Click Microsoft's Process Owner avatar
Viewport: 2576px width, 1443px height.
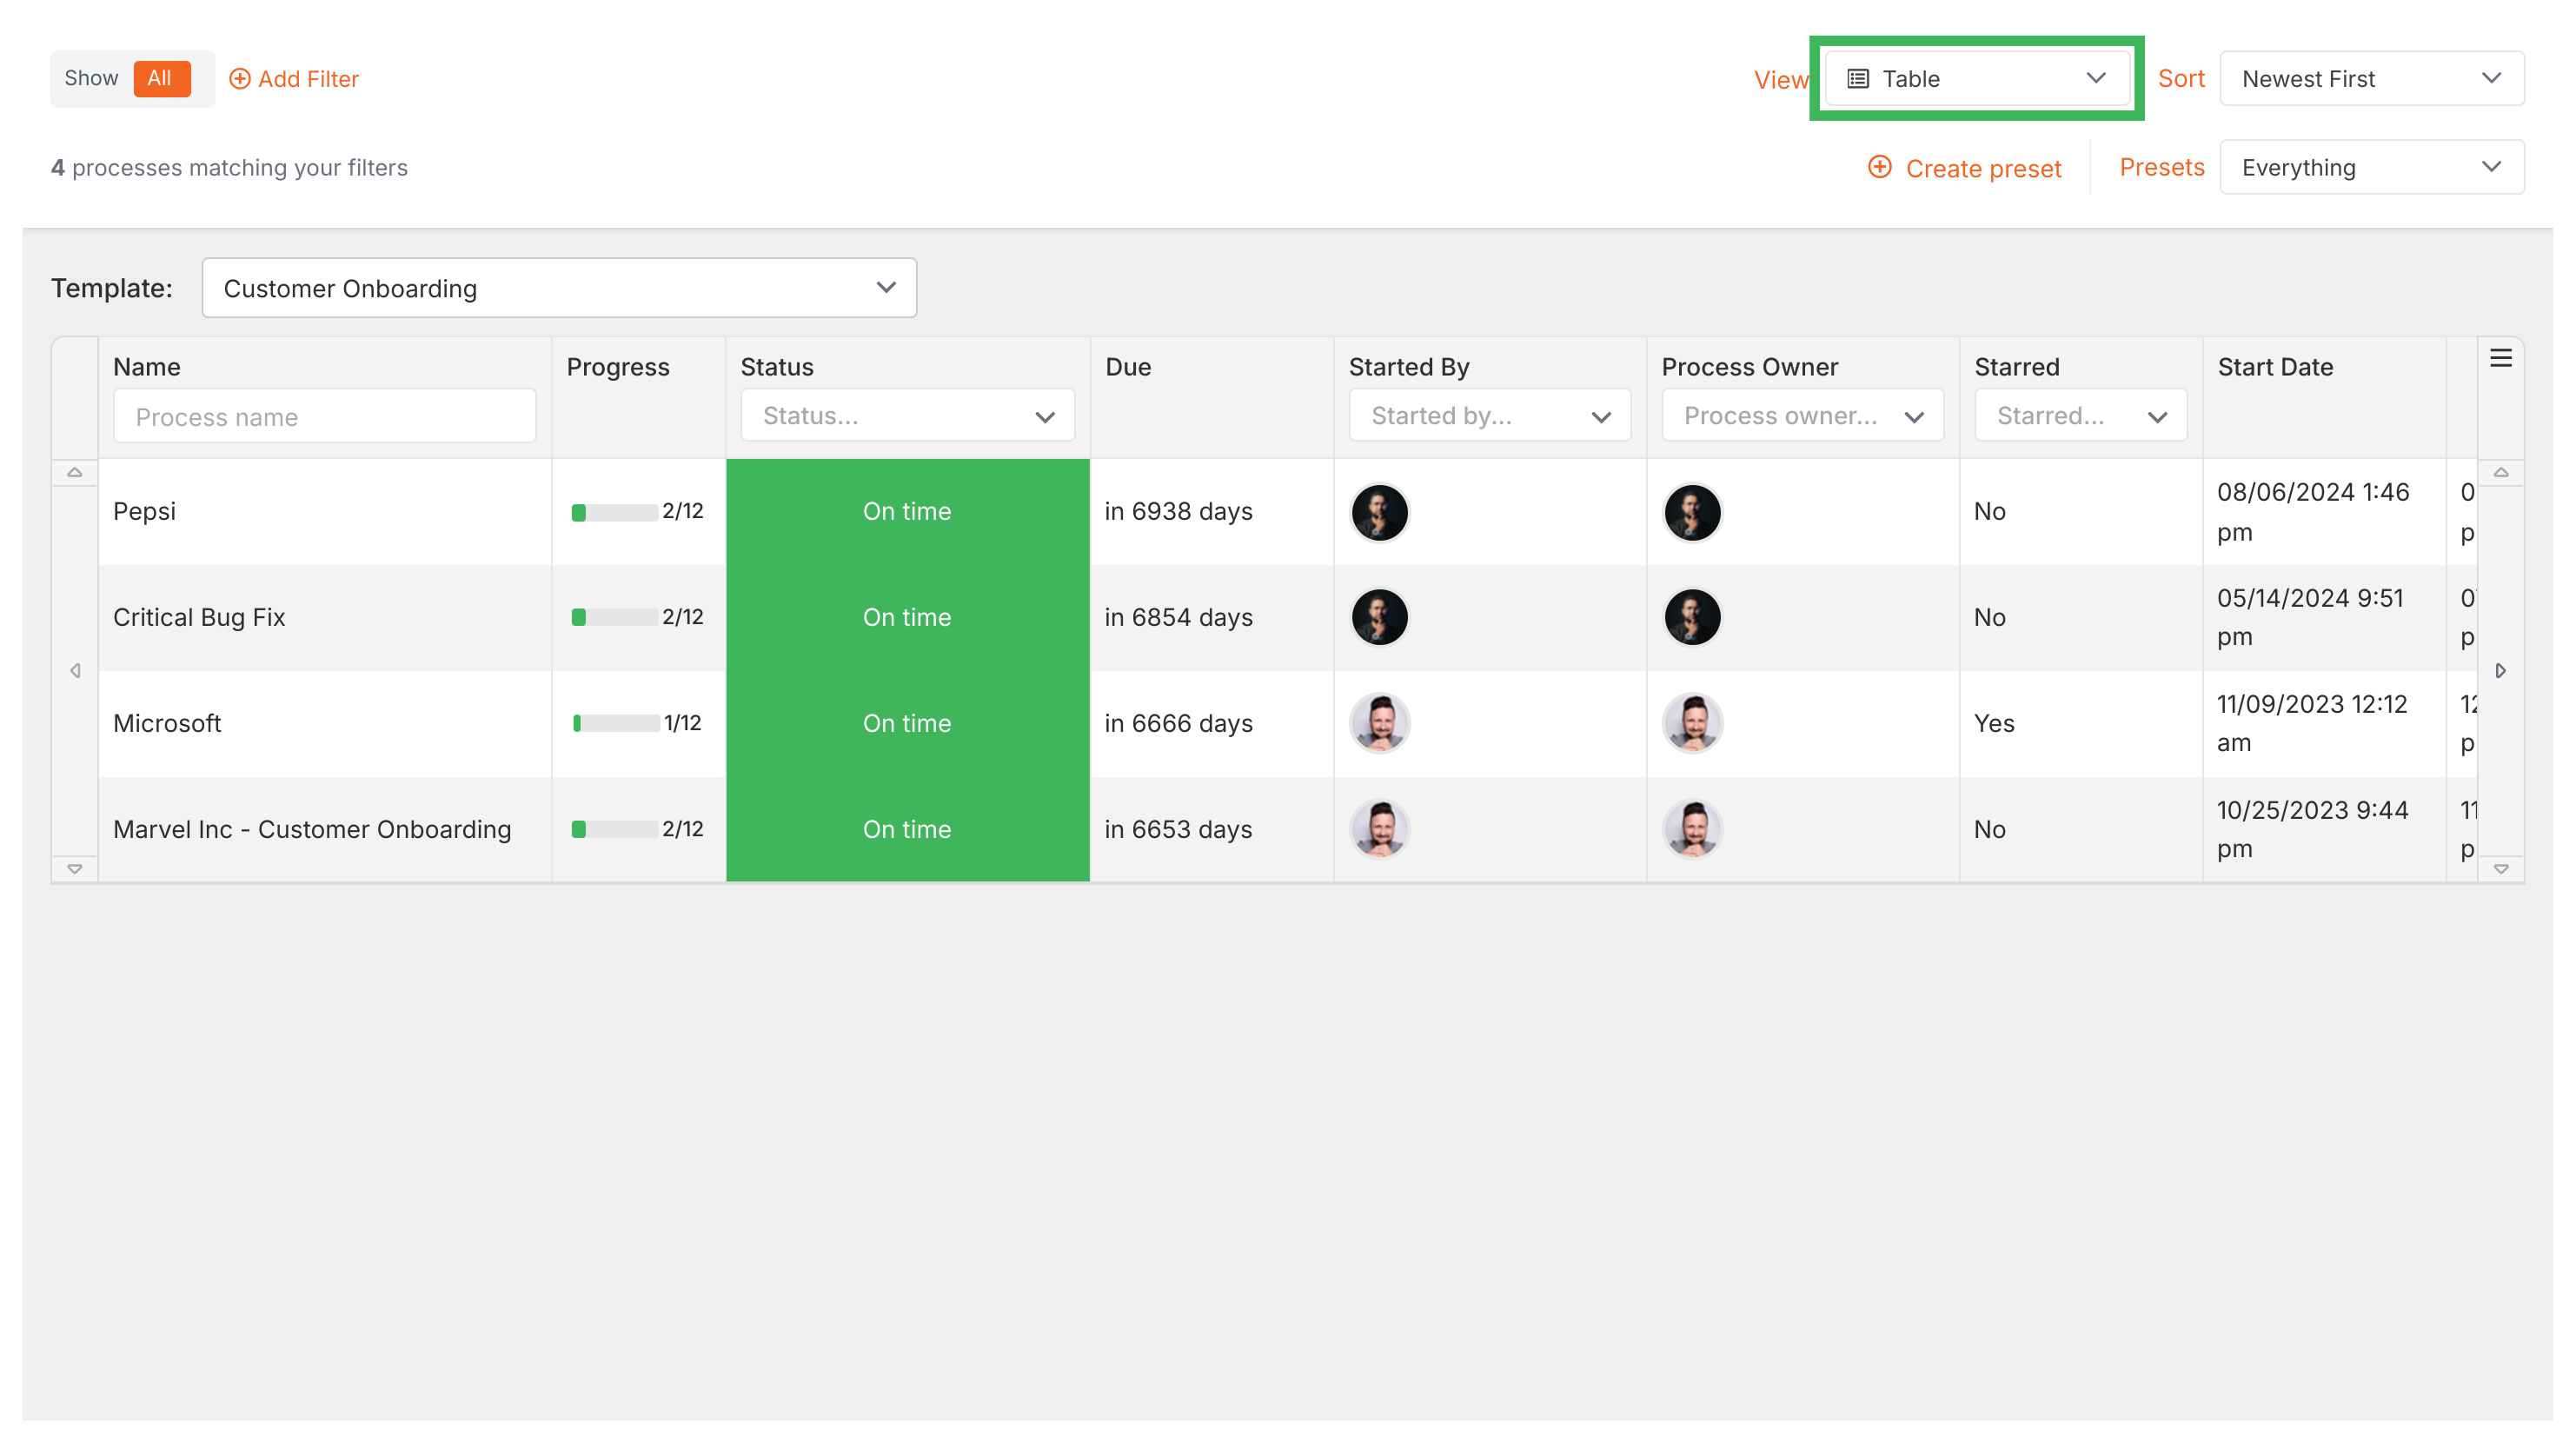(1692, 723)
